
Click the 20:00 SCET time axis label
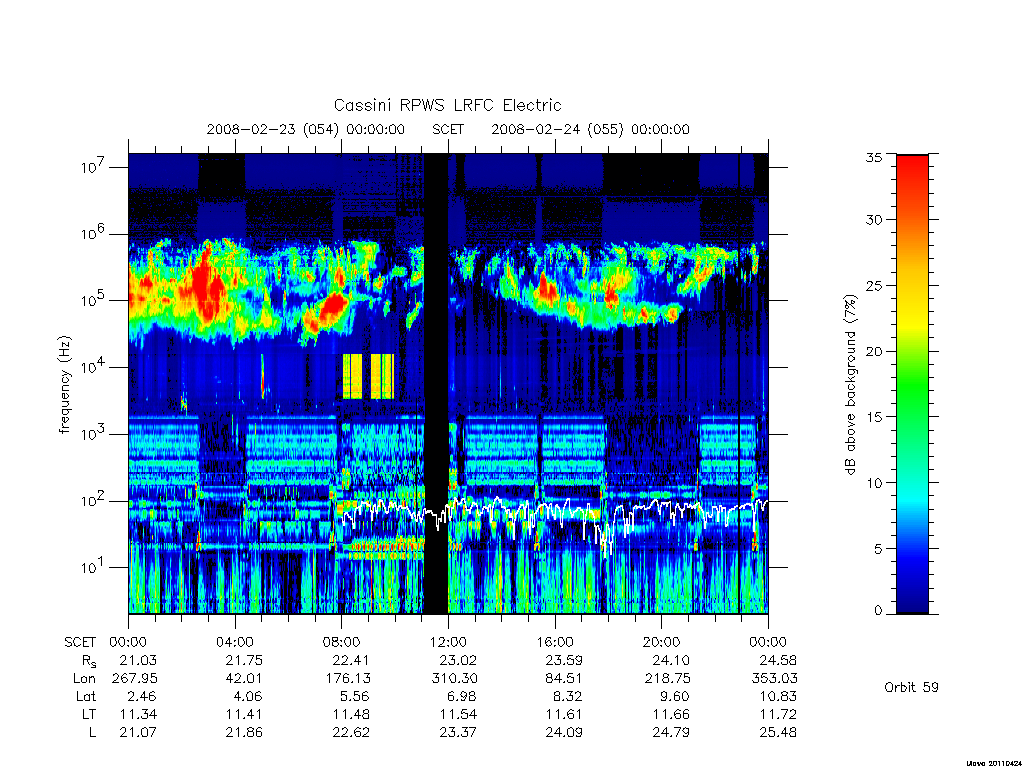(661, 642)
